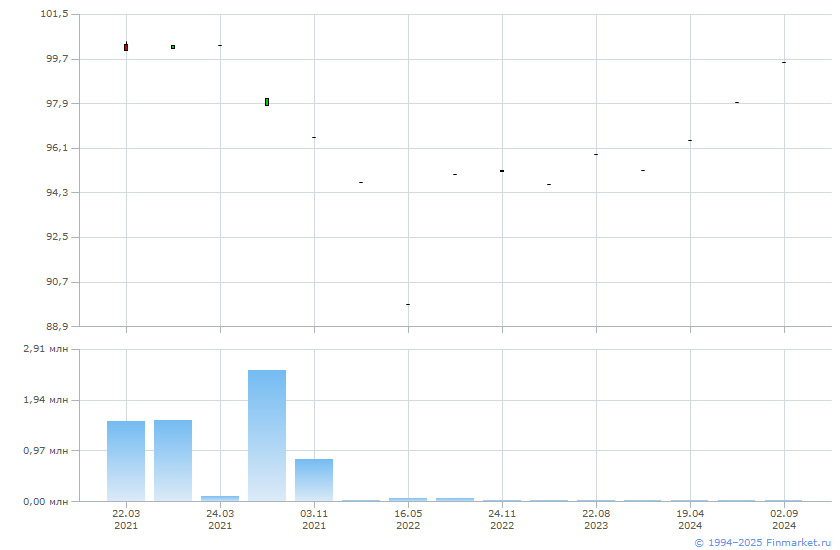Screen dimensions: 840x550
Task: Select the price mark at 24.03 2021
Action: (220, 46)
